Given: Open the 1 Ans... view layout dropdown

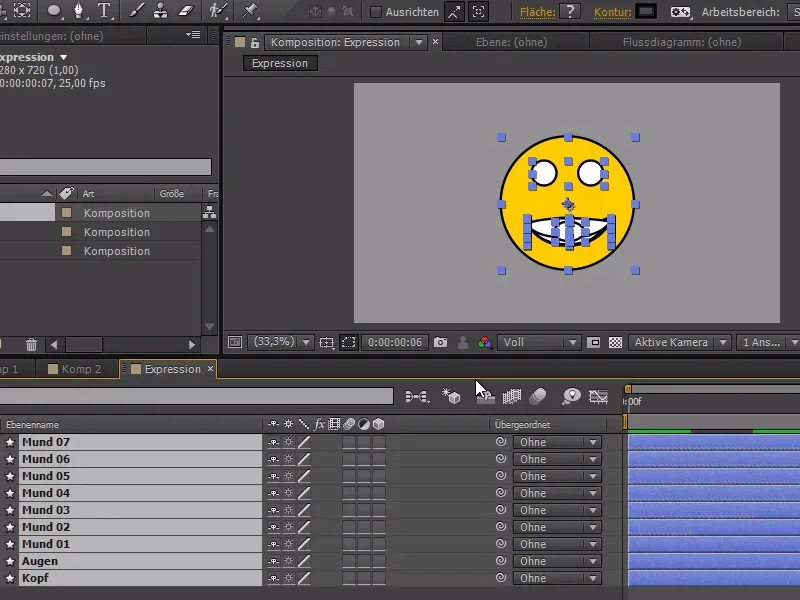Looking at the screenshot, I should click(x=767, y=342).
